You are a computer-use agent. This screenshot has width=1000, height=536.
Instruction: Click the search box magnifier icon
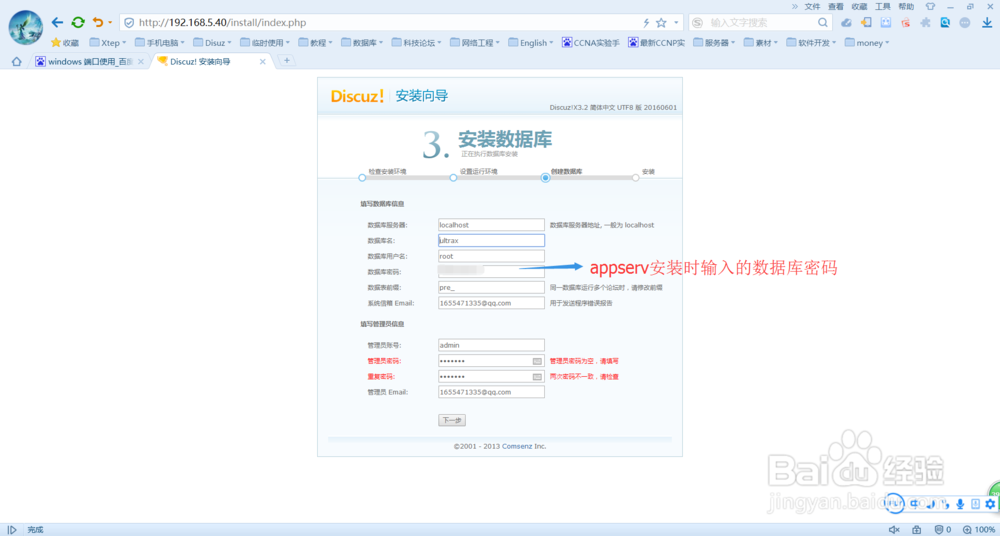click(824, 22)
